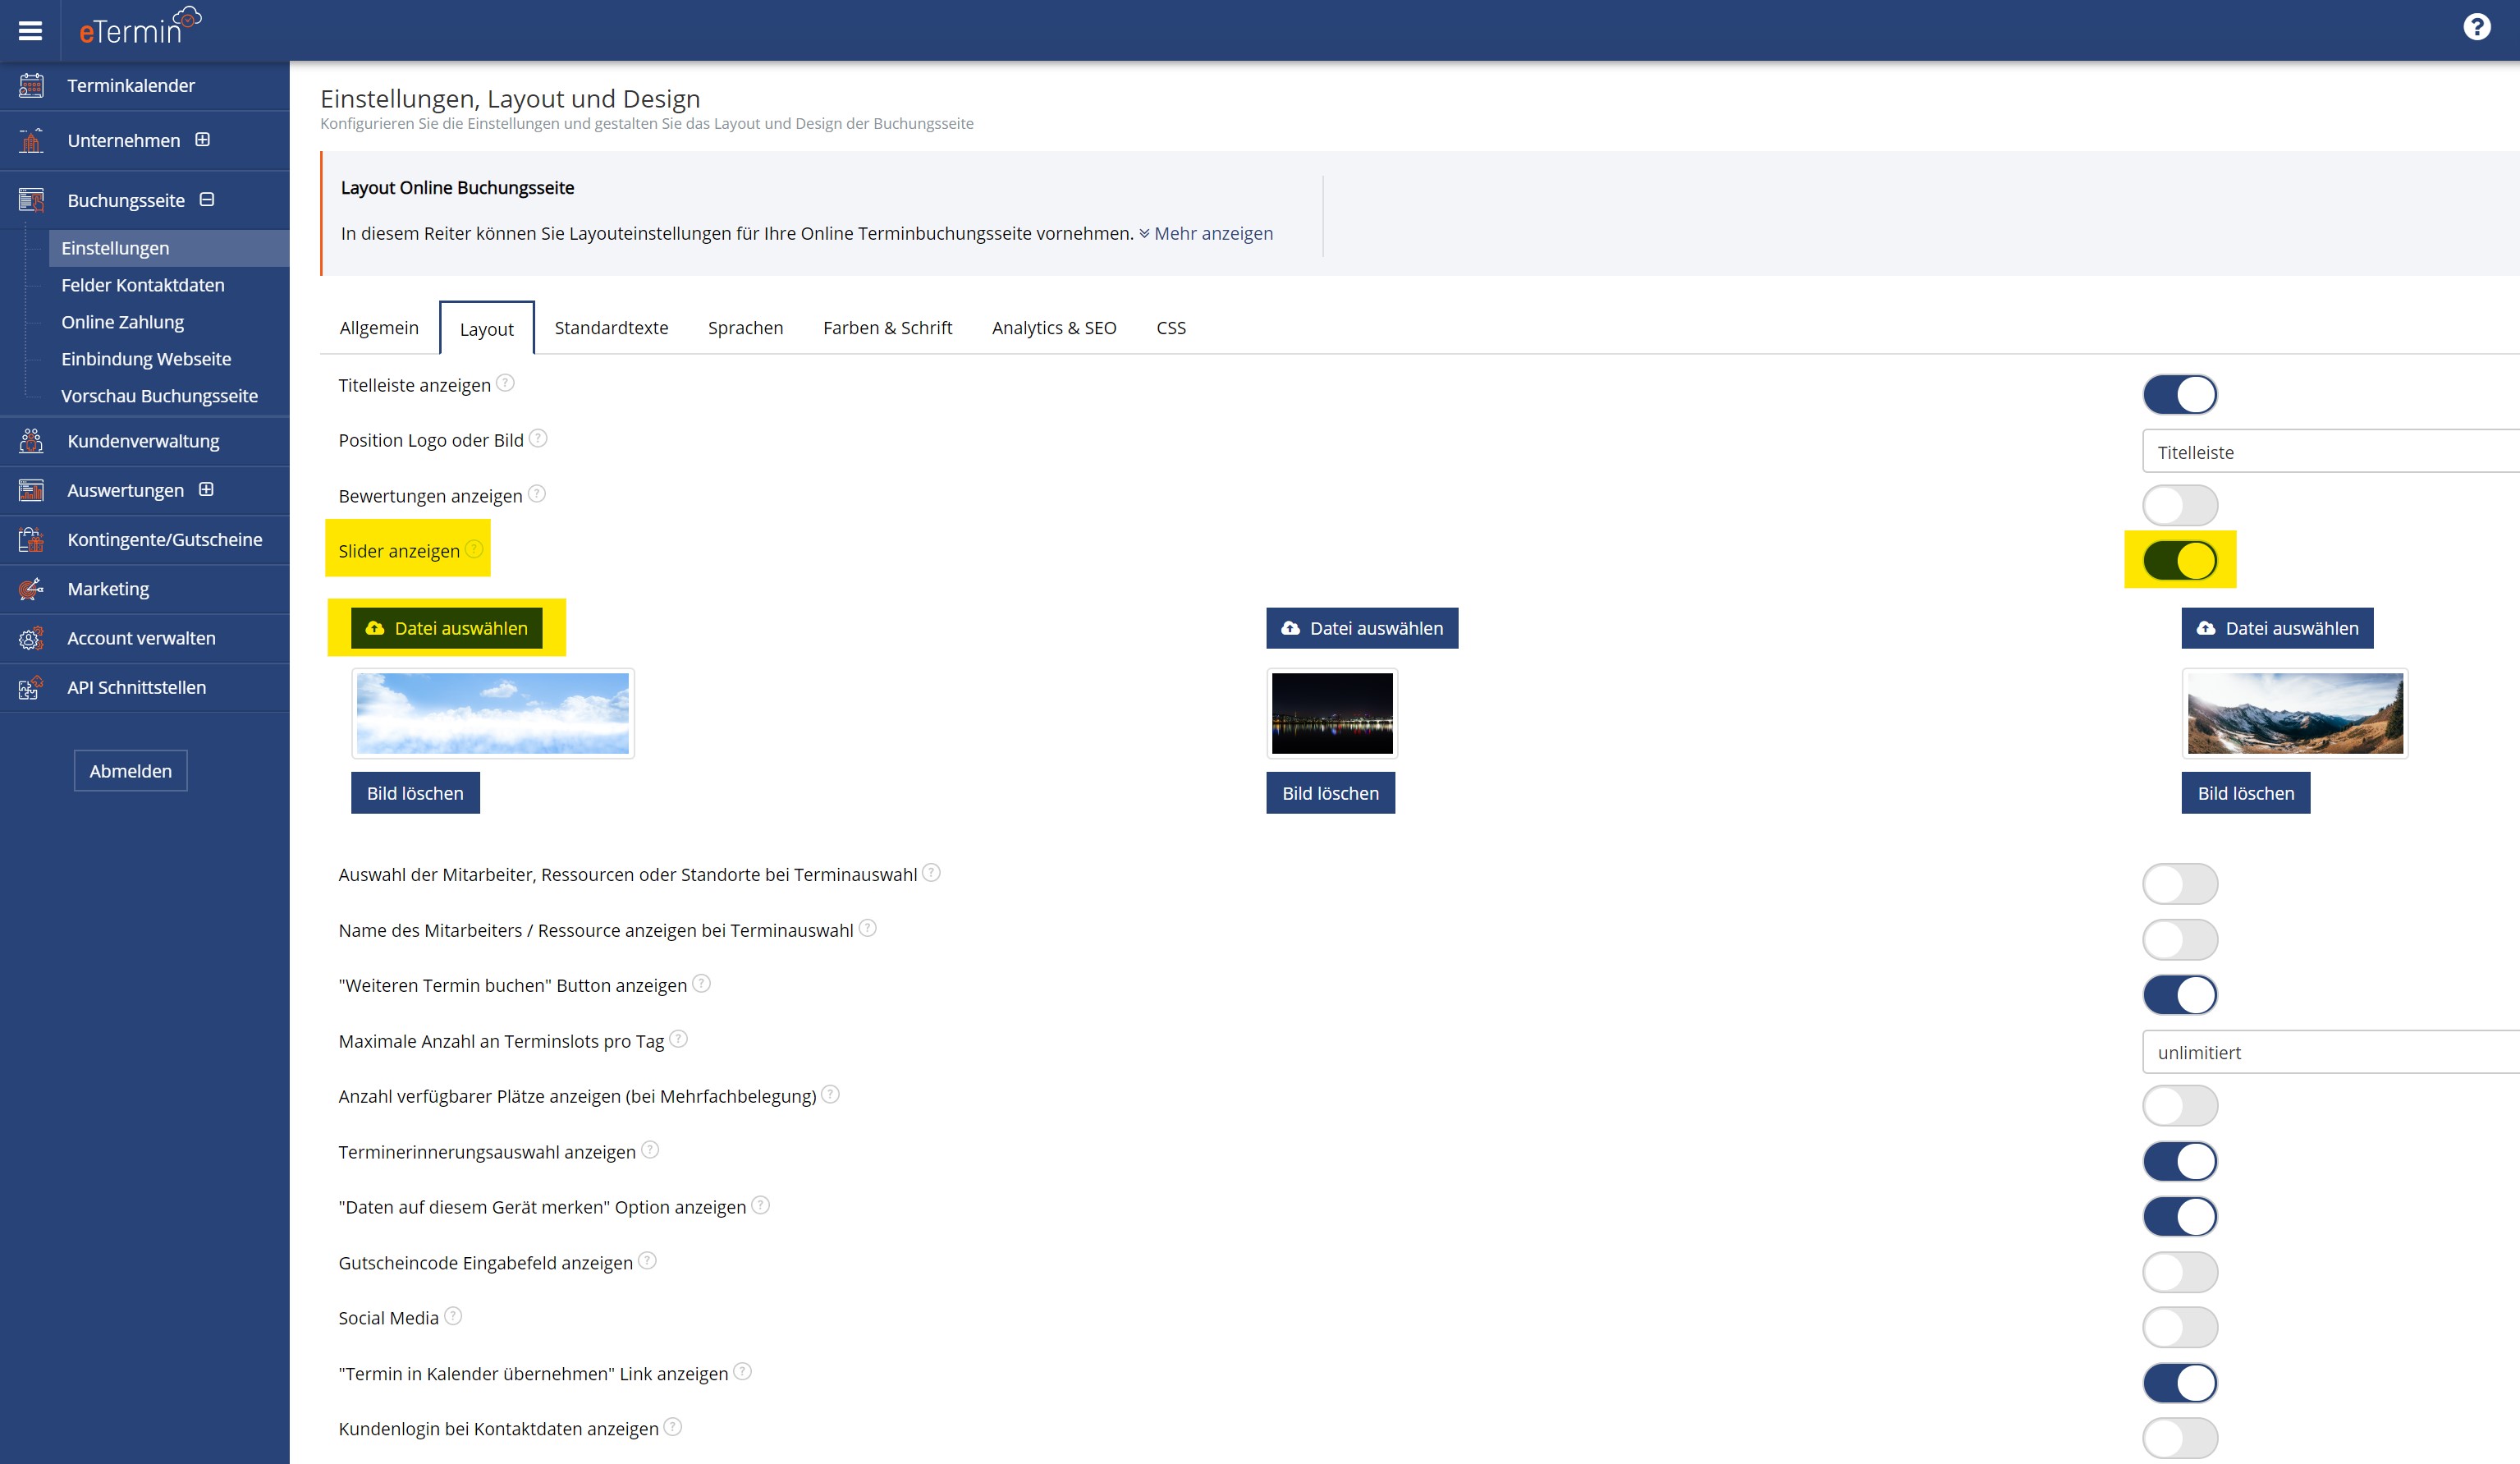2520x1464 pixels.
Task: Show help for Titelleiste anzeigen
Action: coord(506,383)
